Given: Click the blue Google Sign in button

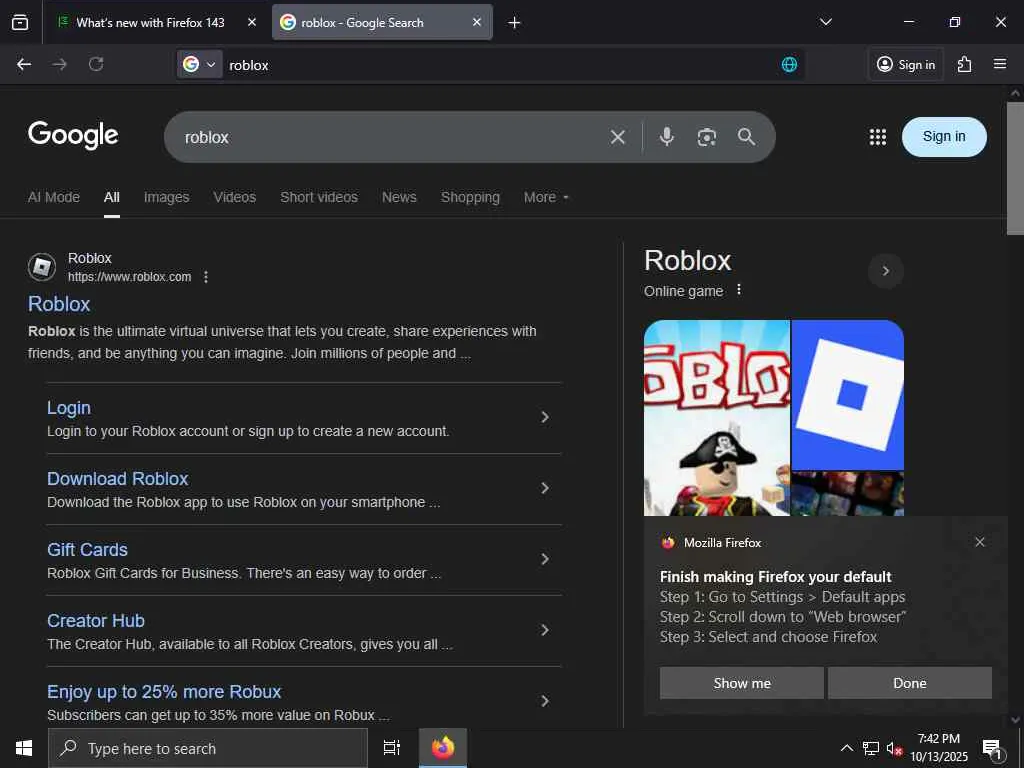Looking at the screenshot, I should coord(944,136).
